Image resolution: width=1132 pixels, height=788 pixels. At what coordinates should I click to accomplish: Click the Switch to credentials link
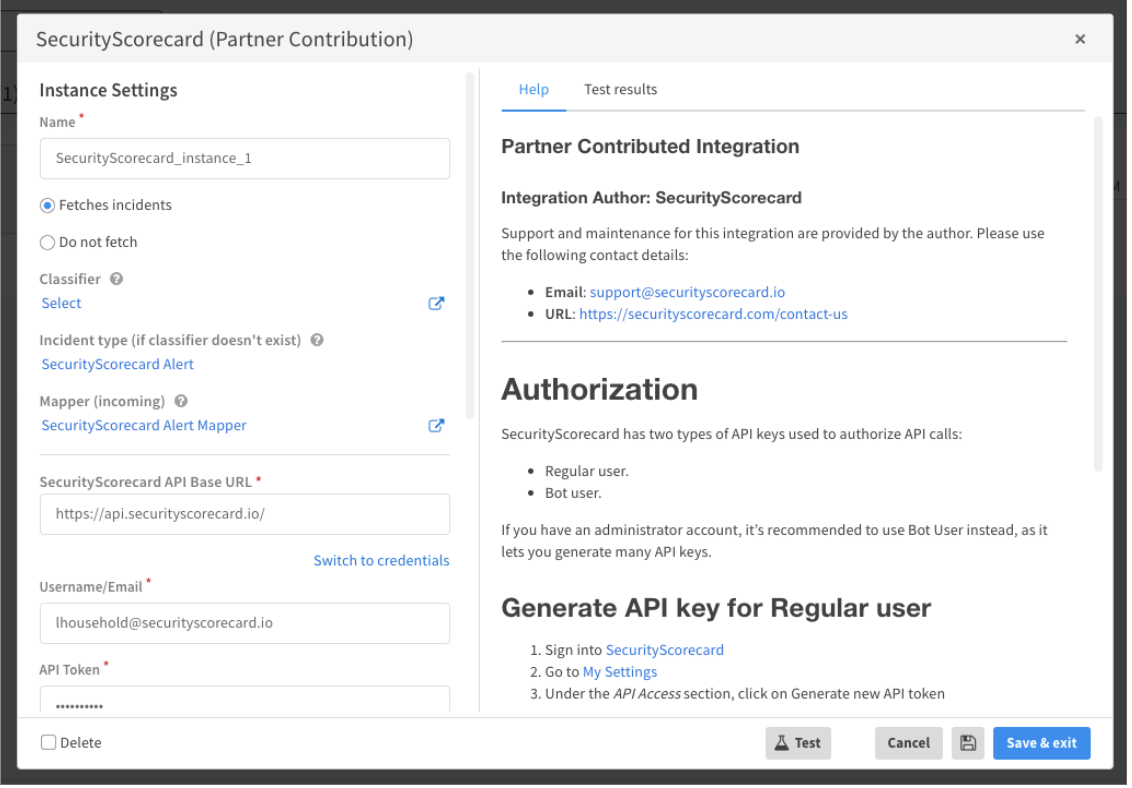[383, 563]
